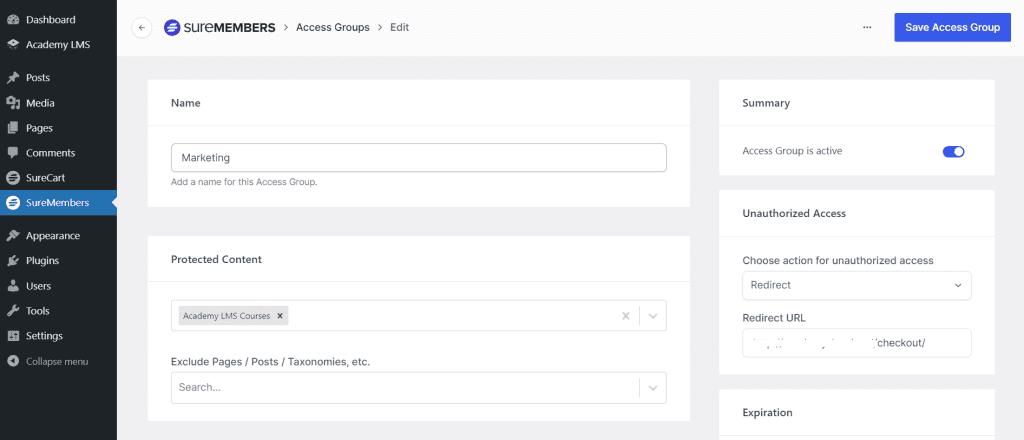Click the Users person icon

click(x=12, y=286)
